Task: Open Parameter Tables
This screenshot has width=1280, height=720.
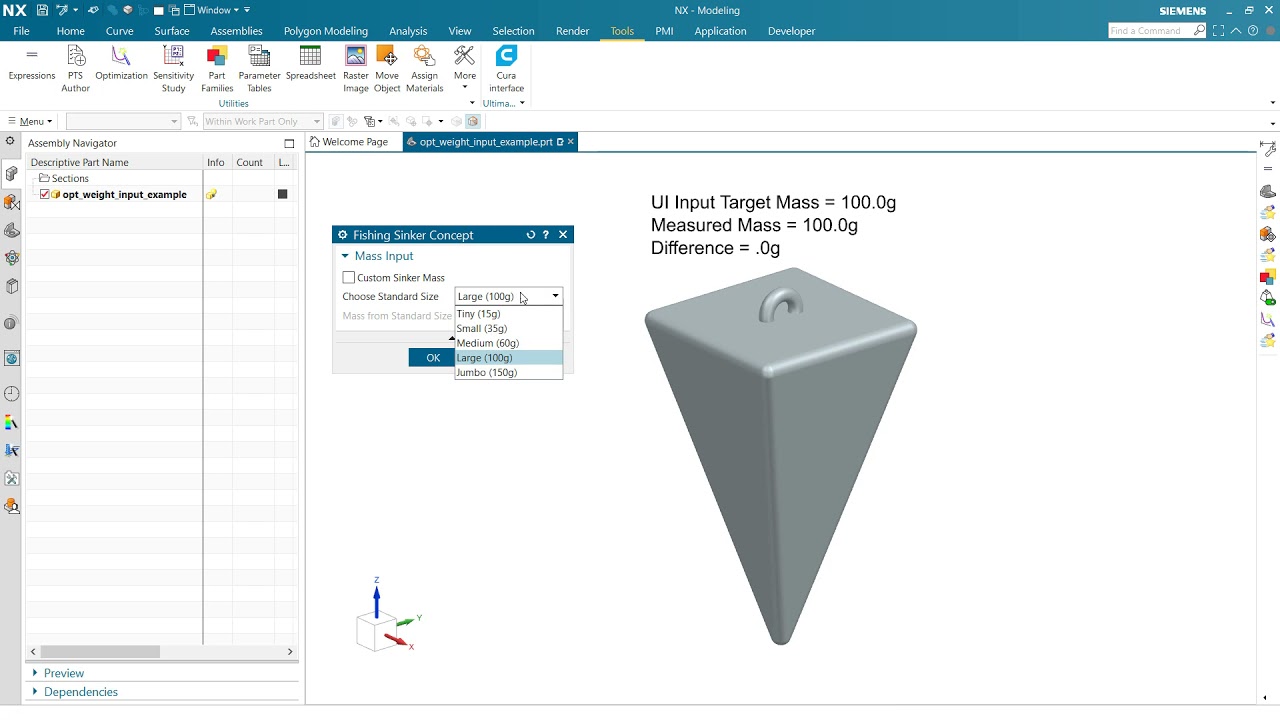Action: 259,69
